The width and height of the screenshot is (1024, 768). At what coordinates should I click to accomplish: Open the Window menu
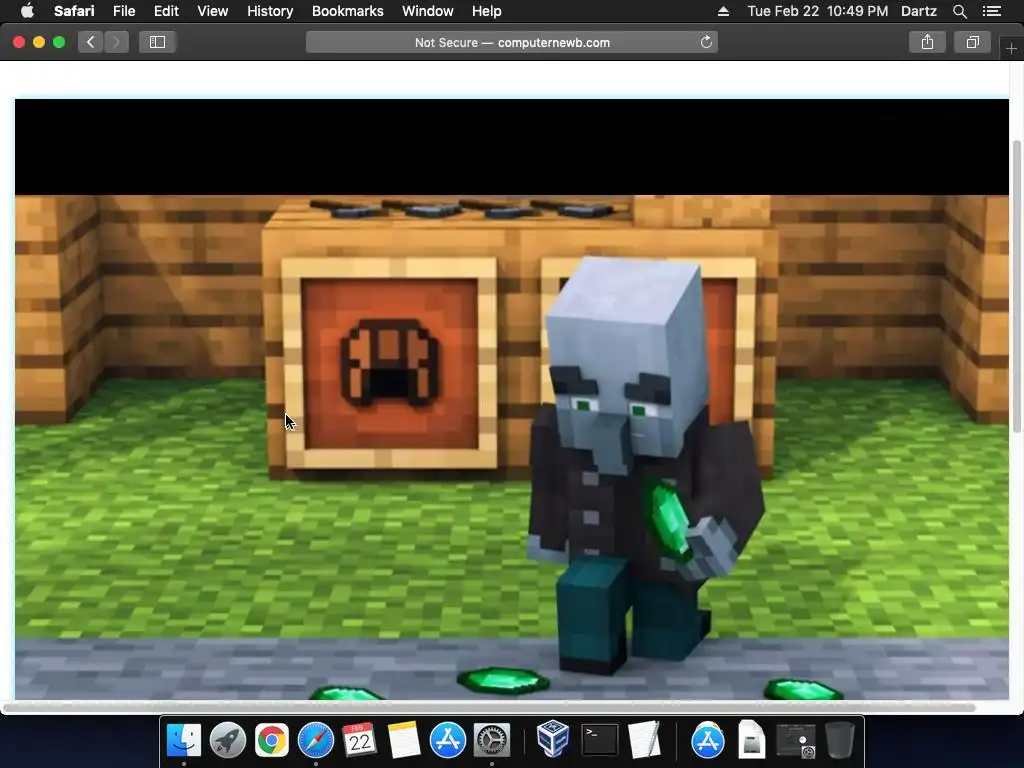(428, 11)
